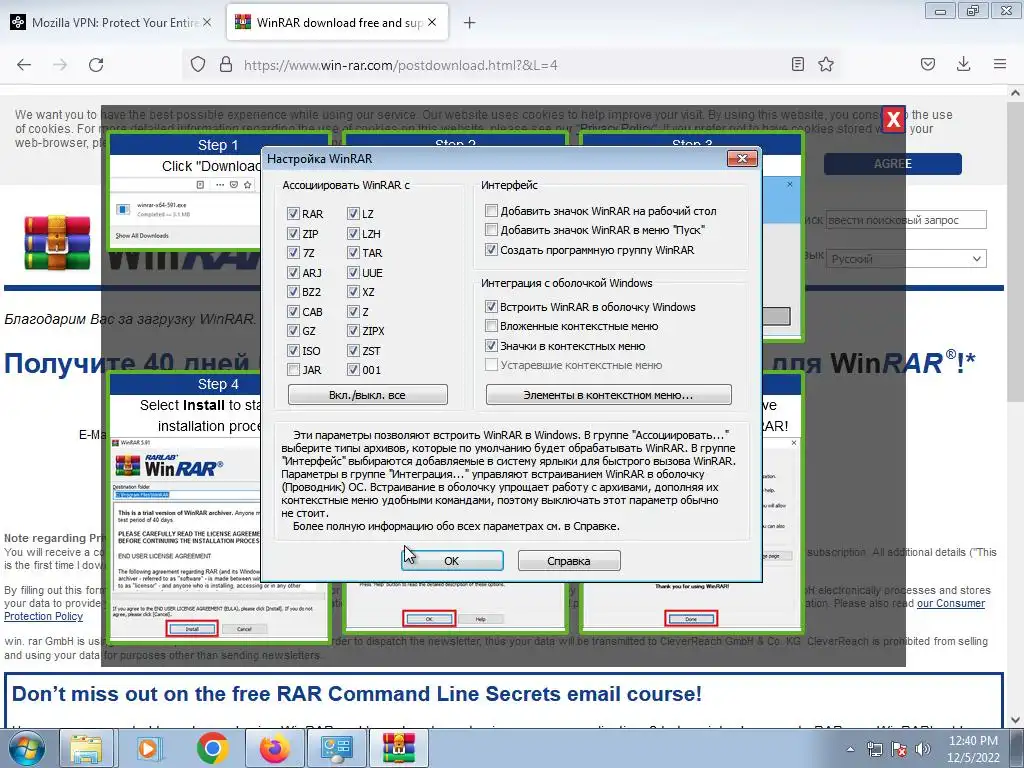The height and width of the screenshot is (768, 1024).
Task: Open Элементы в контекстном меню button
Action: click(609, 394)
